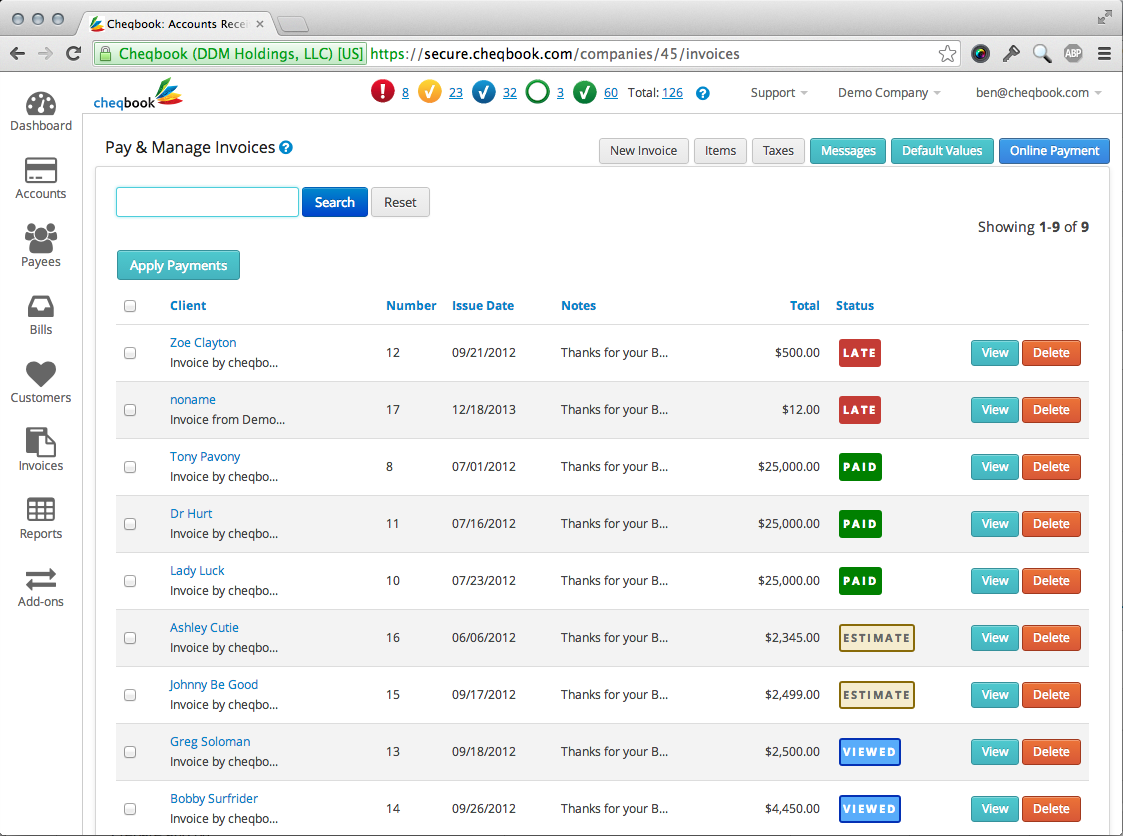Click the solid green checkmark status icon

pyautogui.click(x=584, y=92)
